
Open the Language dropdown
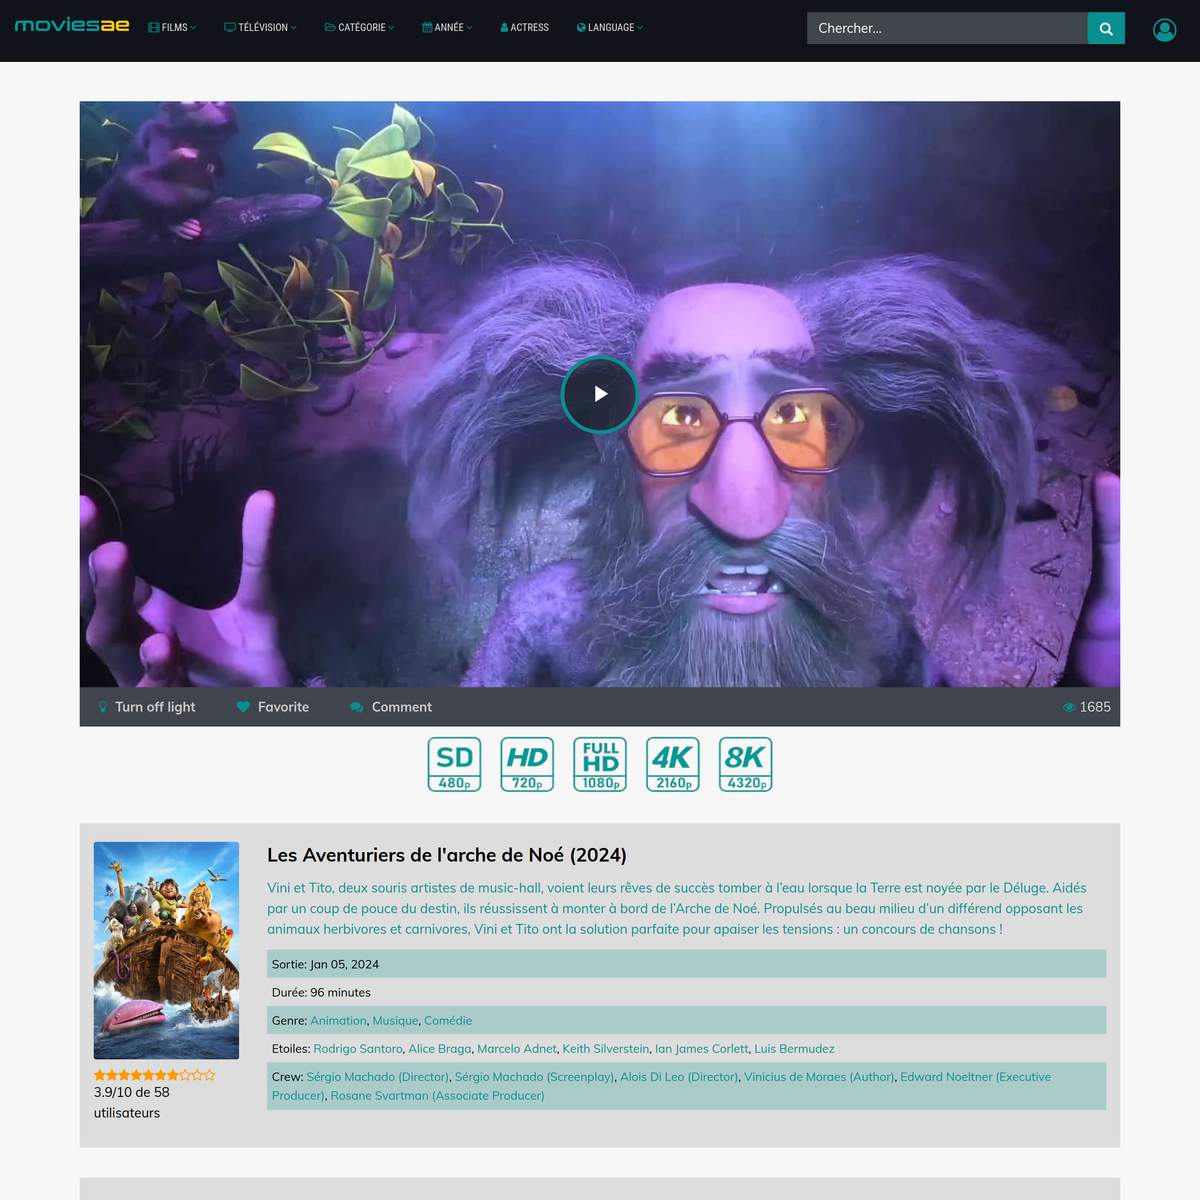pyautogui.click(x=610, y=28)
